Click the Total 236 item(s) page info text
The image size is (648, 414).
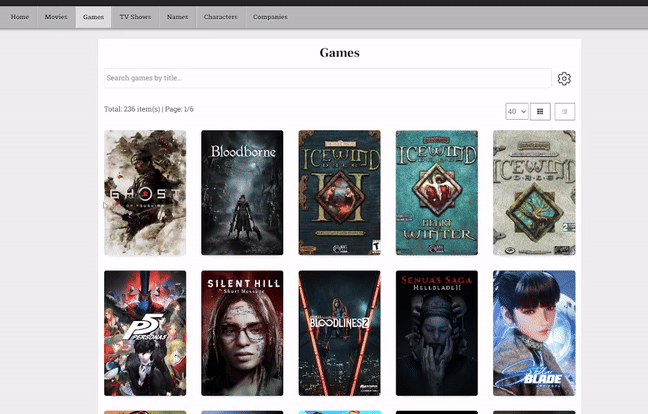(x=149, y=109)
